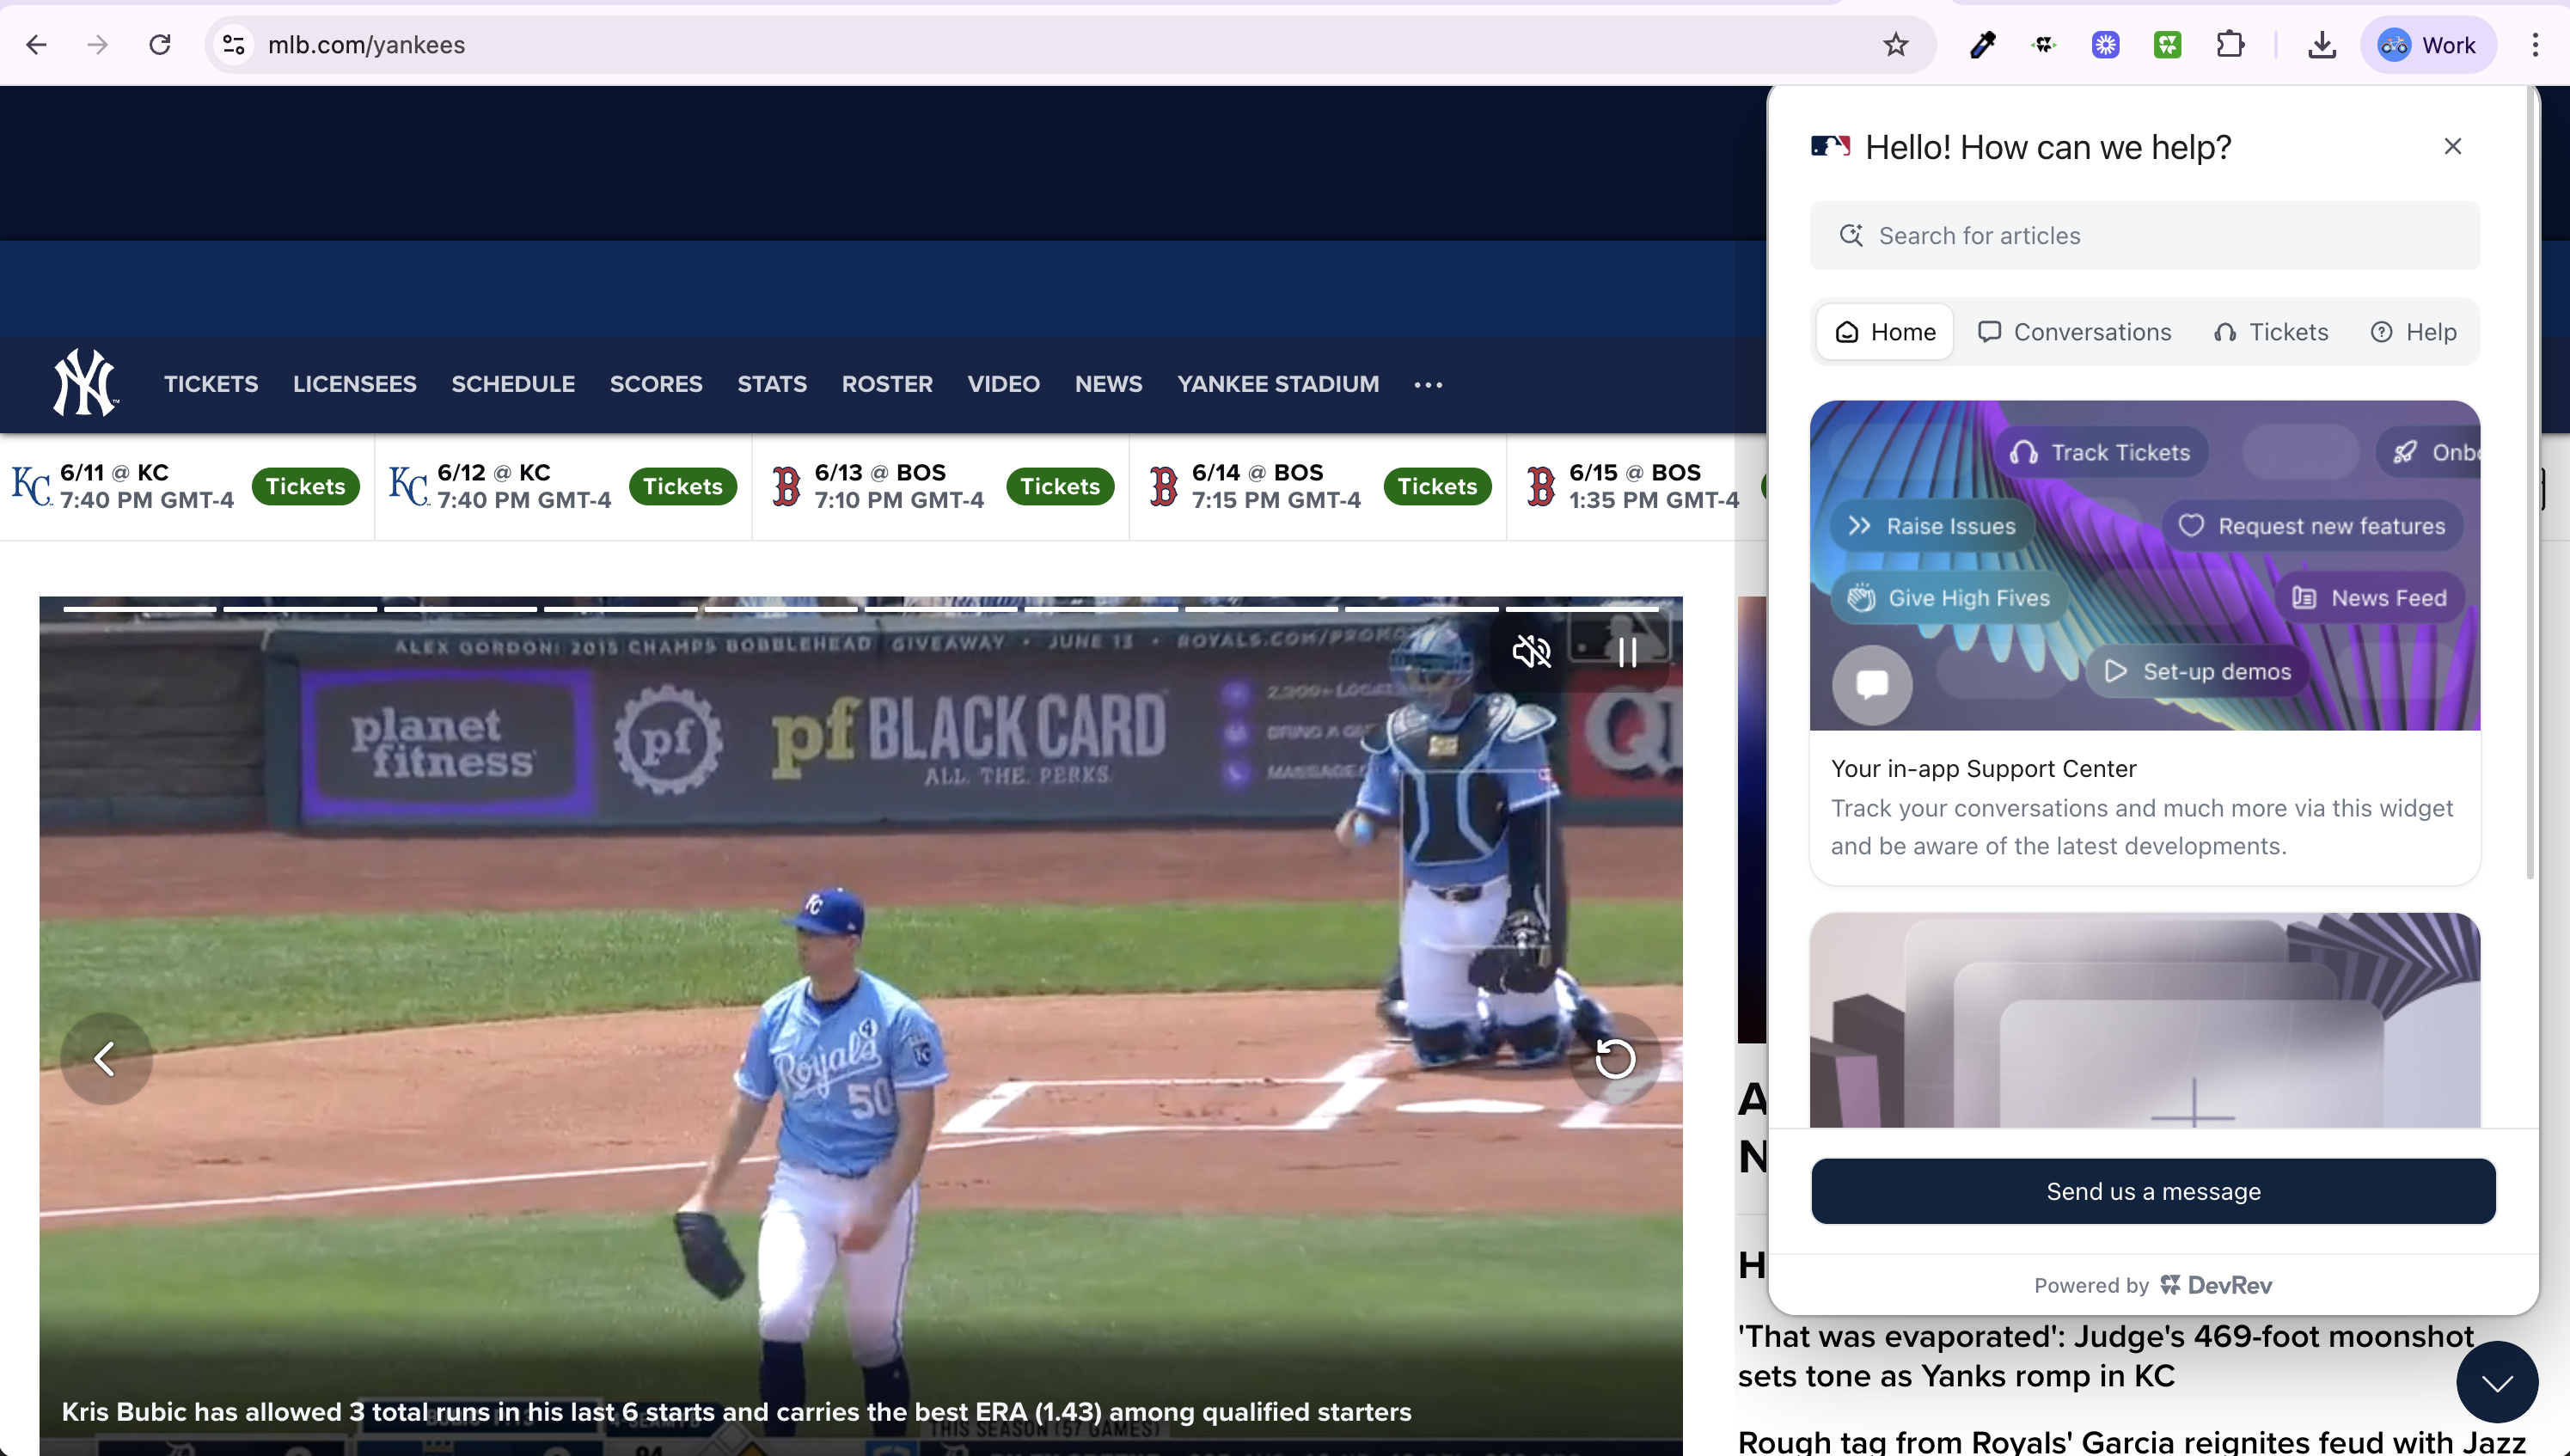Go to previous carousel slide
Screen dimensions: 2570x1456
coord(106,1058)
